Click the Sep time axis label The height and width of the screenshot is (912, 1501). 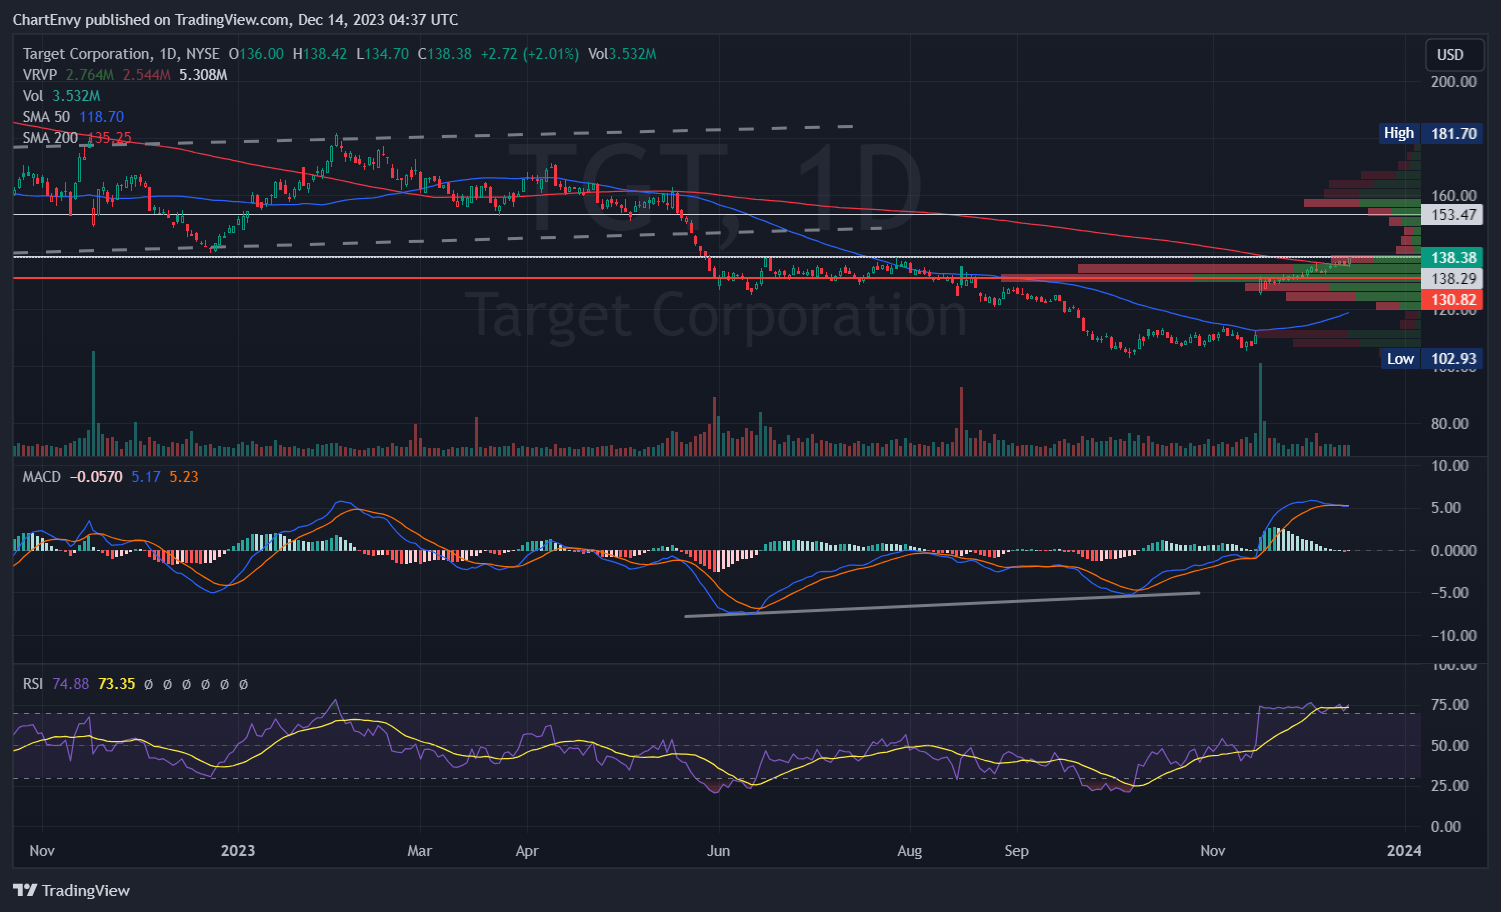pyautogui.click(x=1017, y=851)
